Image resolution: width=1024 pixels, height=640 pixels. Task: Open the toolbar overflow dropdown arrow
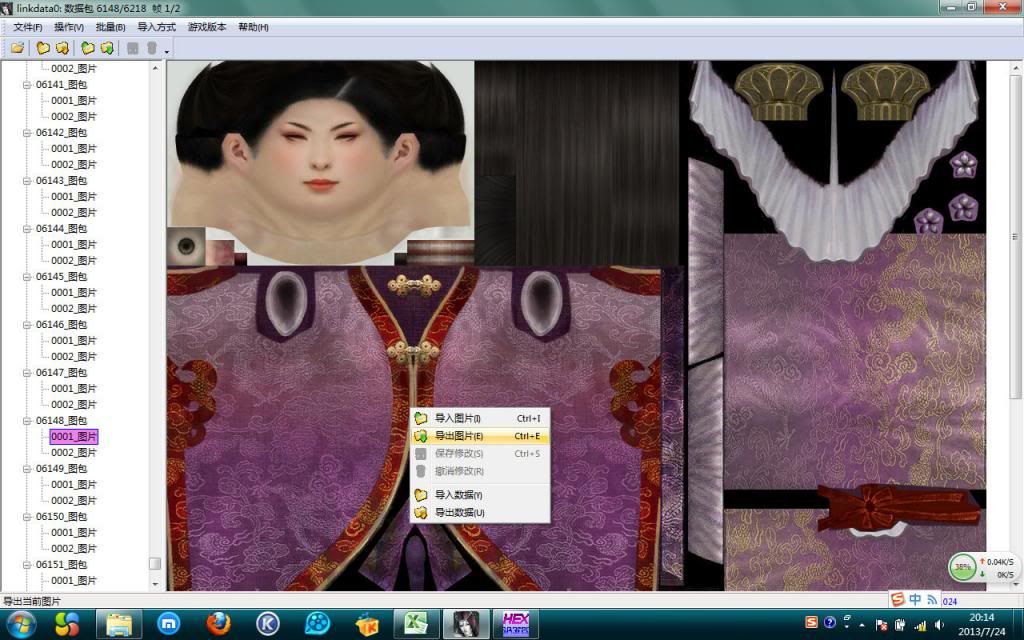(166, 50)
